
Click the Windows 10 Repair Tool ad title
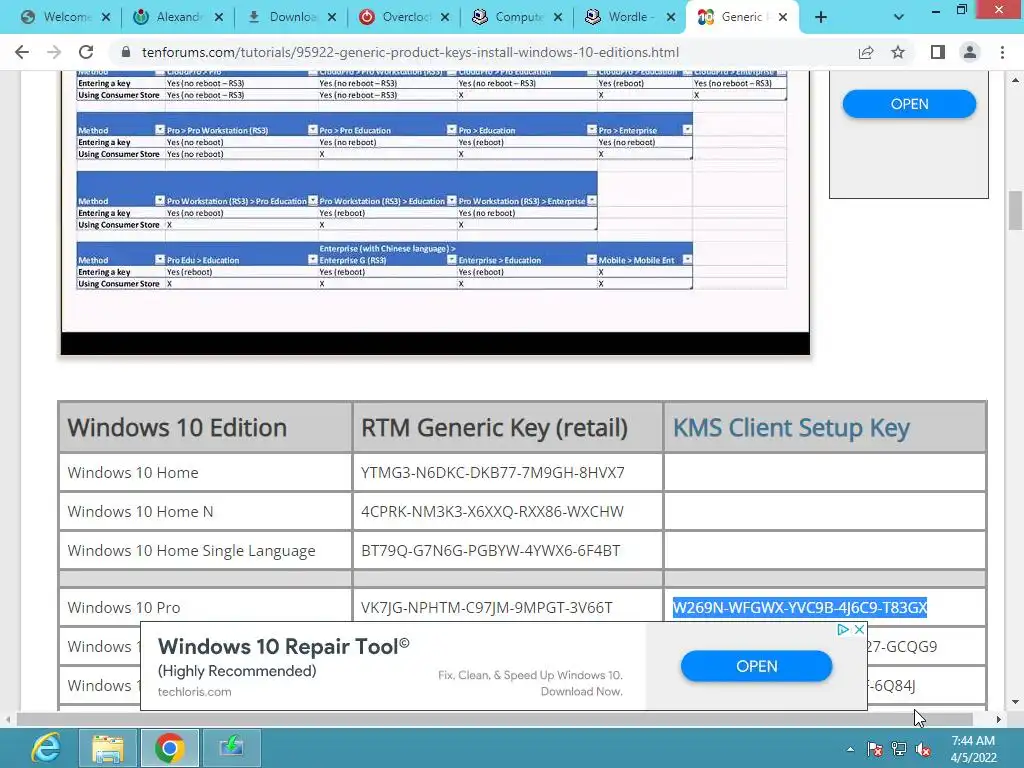coord(283,647)
